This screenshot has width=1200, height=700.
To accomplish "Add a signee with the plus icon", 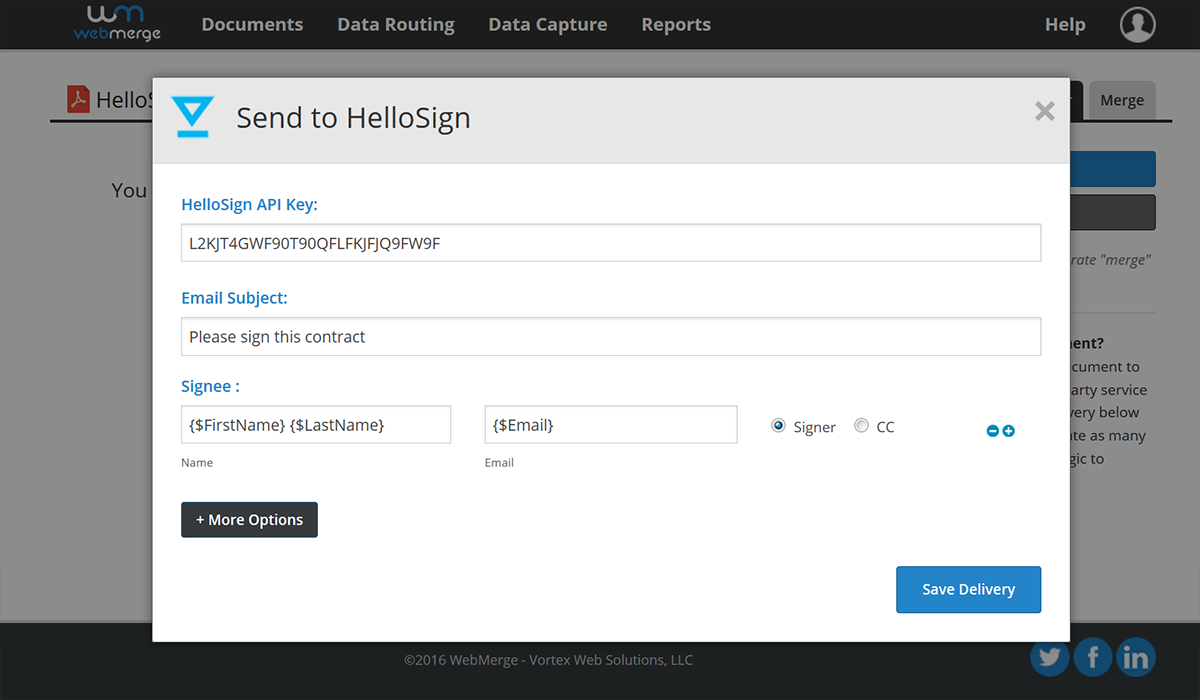I will pos(1008,431).
